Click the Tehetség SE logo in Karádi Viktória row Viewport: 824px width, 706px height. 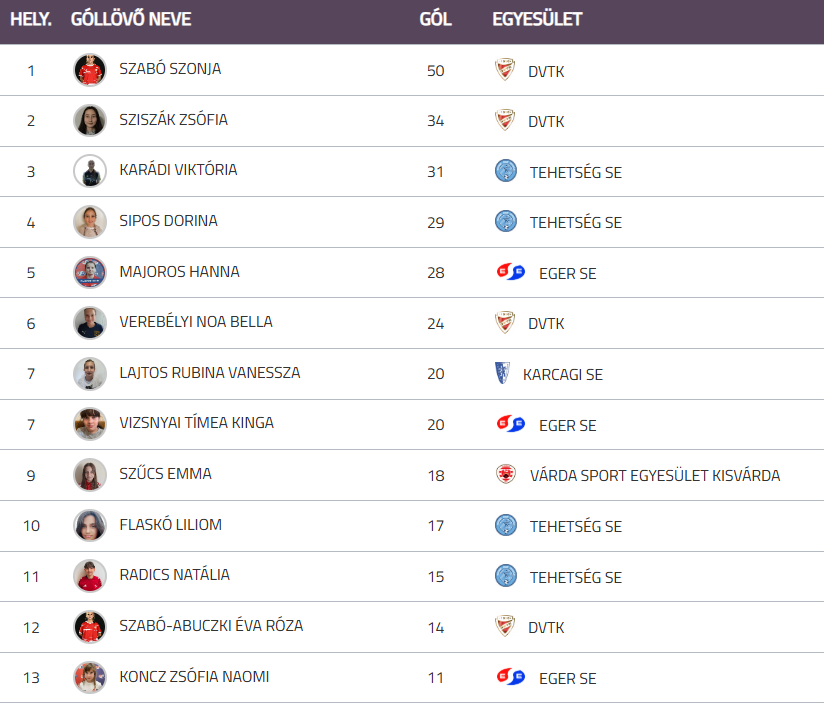point(506,171)
